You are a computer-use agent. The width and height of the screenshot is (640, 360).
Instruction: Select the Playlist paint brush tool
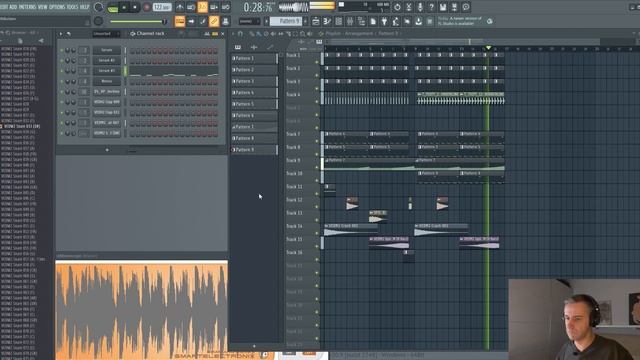(x=258, y=34)
